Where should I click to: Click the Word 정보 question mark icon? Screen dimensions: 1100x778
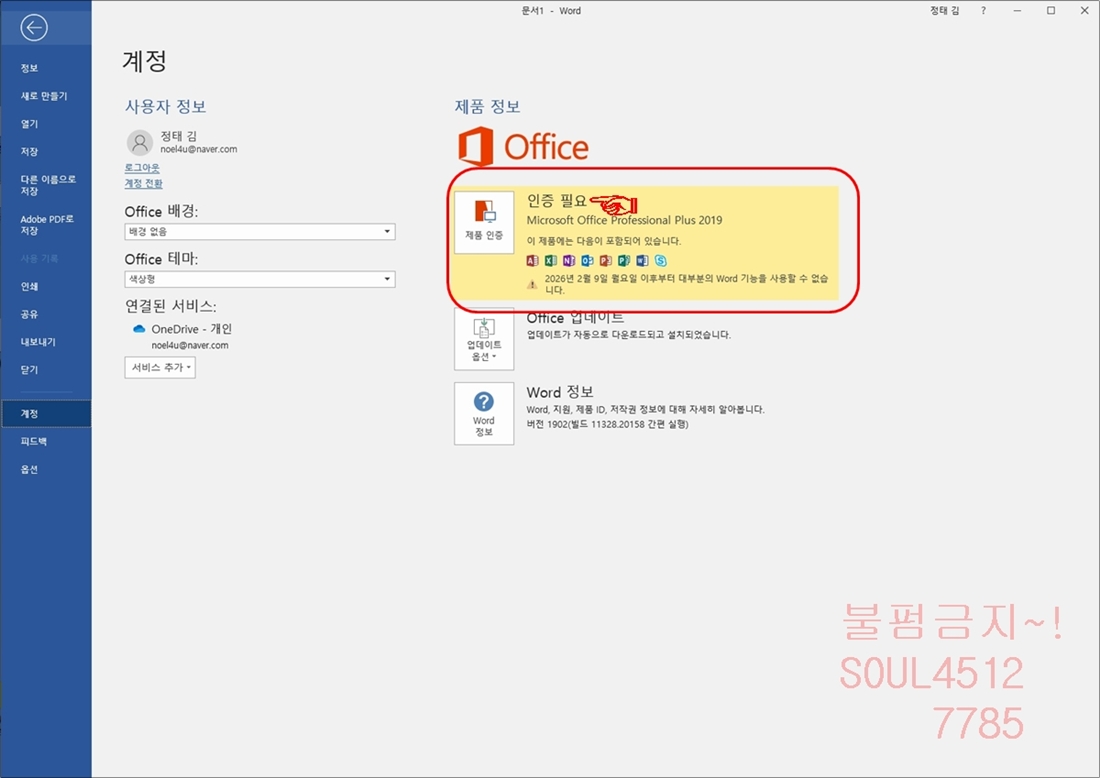(484, 412)
